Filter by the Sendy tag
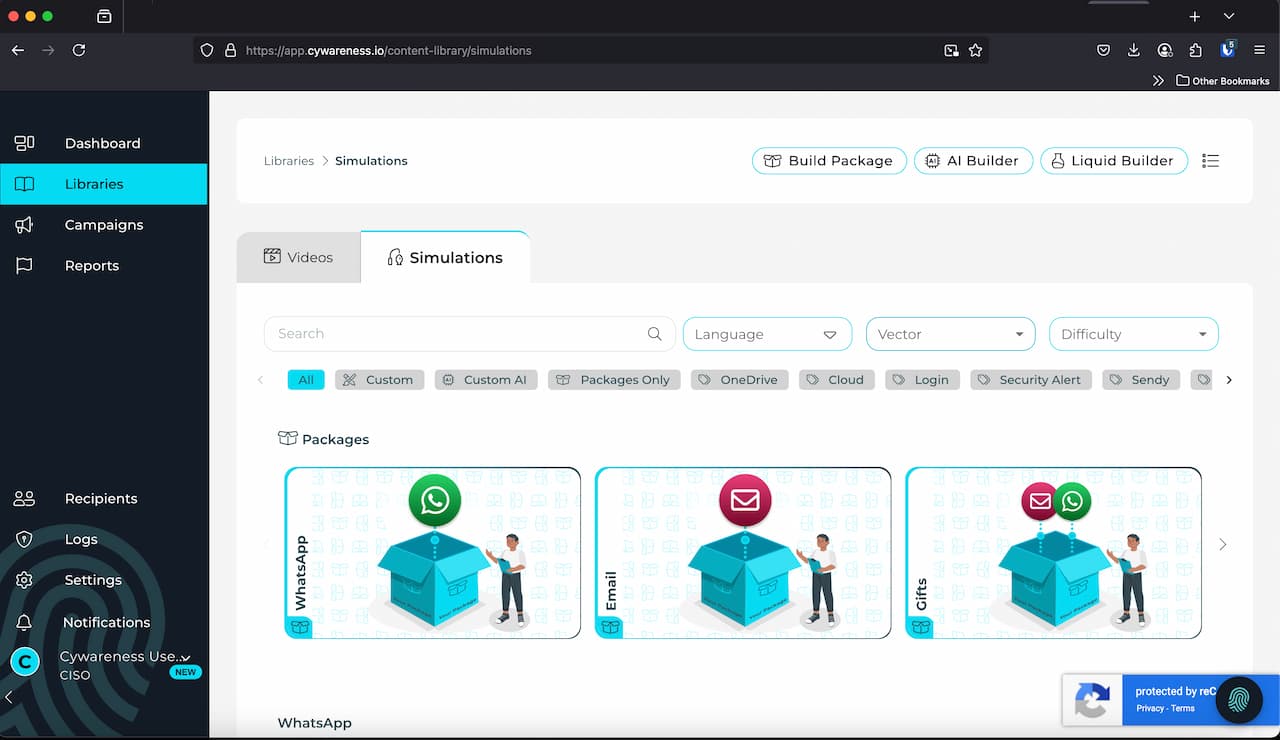The image size is (1280, 740). [1142, 380]
